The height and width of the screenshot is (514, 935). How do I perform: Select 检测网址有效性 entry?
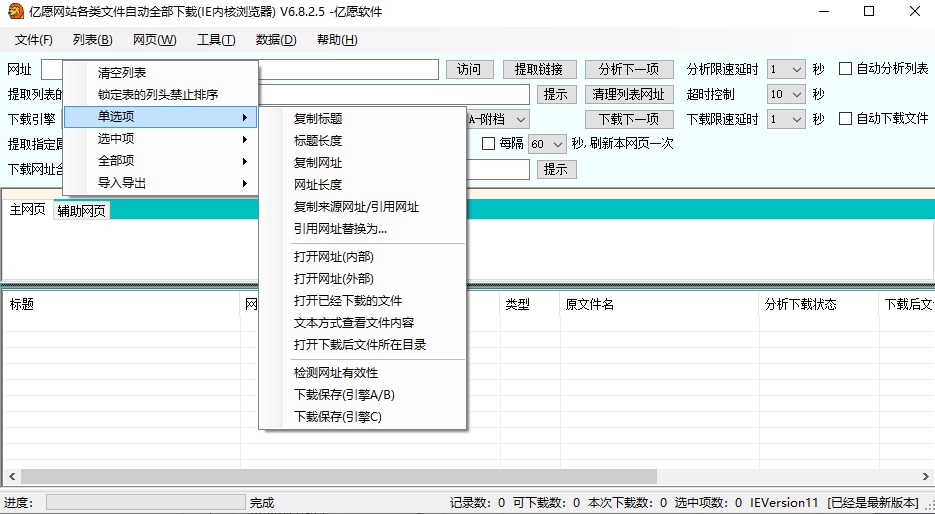[363, 373]
